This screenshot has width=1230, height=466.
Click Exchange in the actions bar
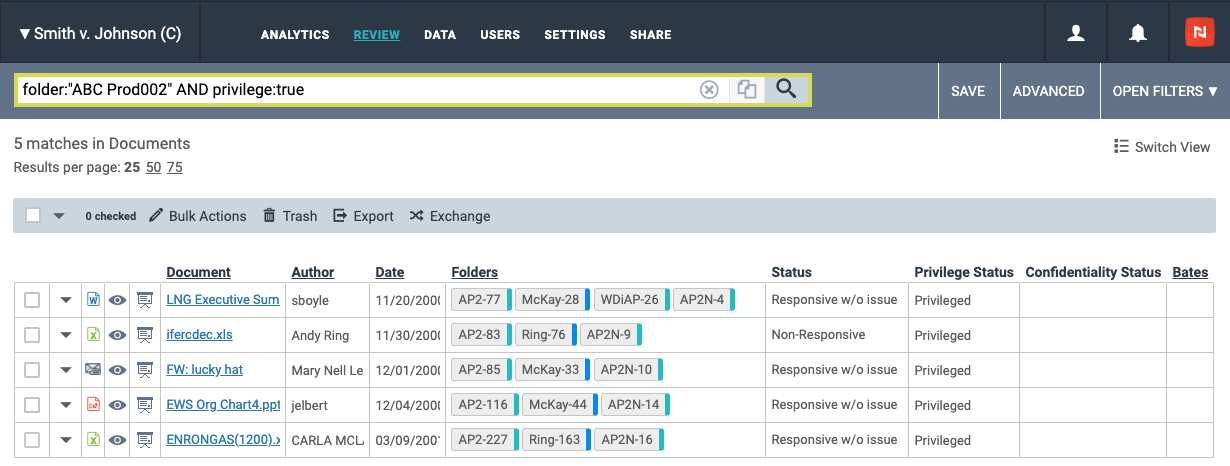click(450, 216)
